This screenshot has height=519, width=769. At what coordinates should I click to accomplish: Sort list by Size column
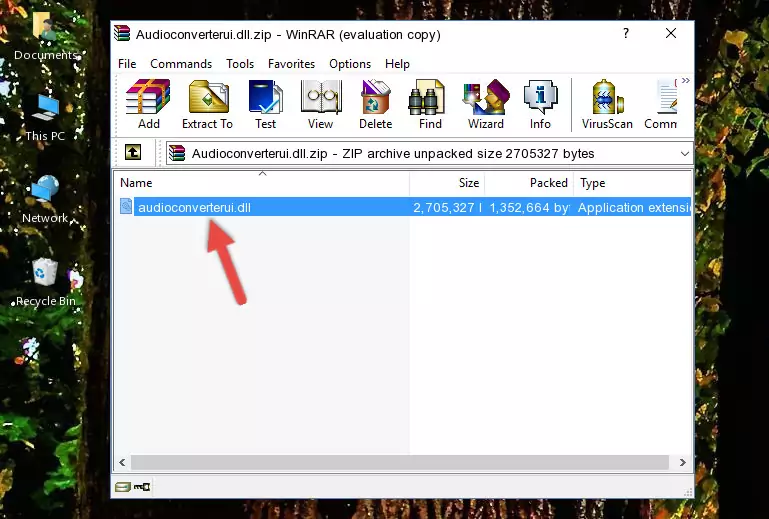click(x=447, y=183)
